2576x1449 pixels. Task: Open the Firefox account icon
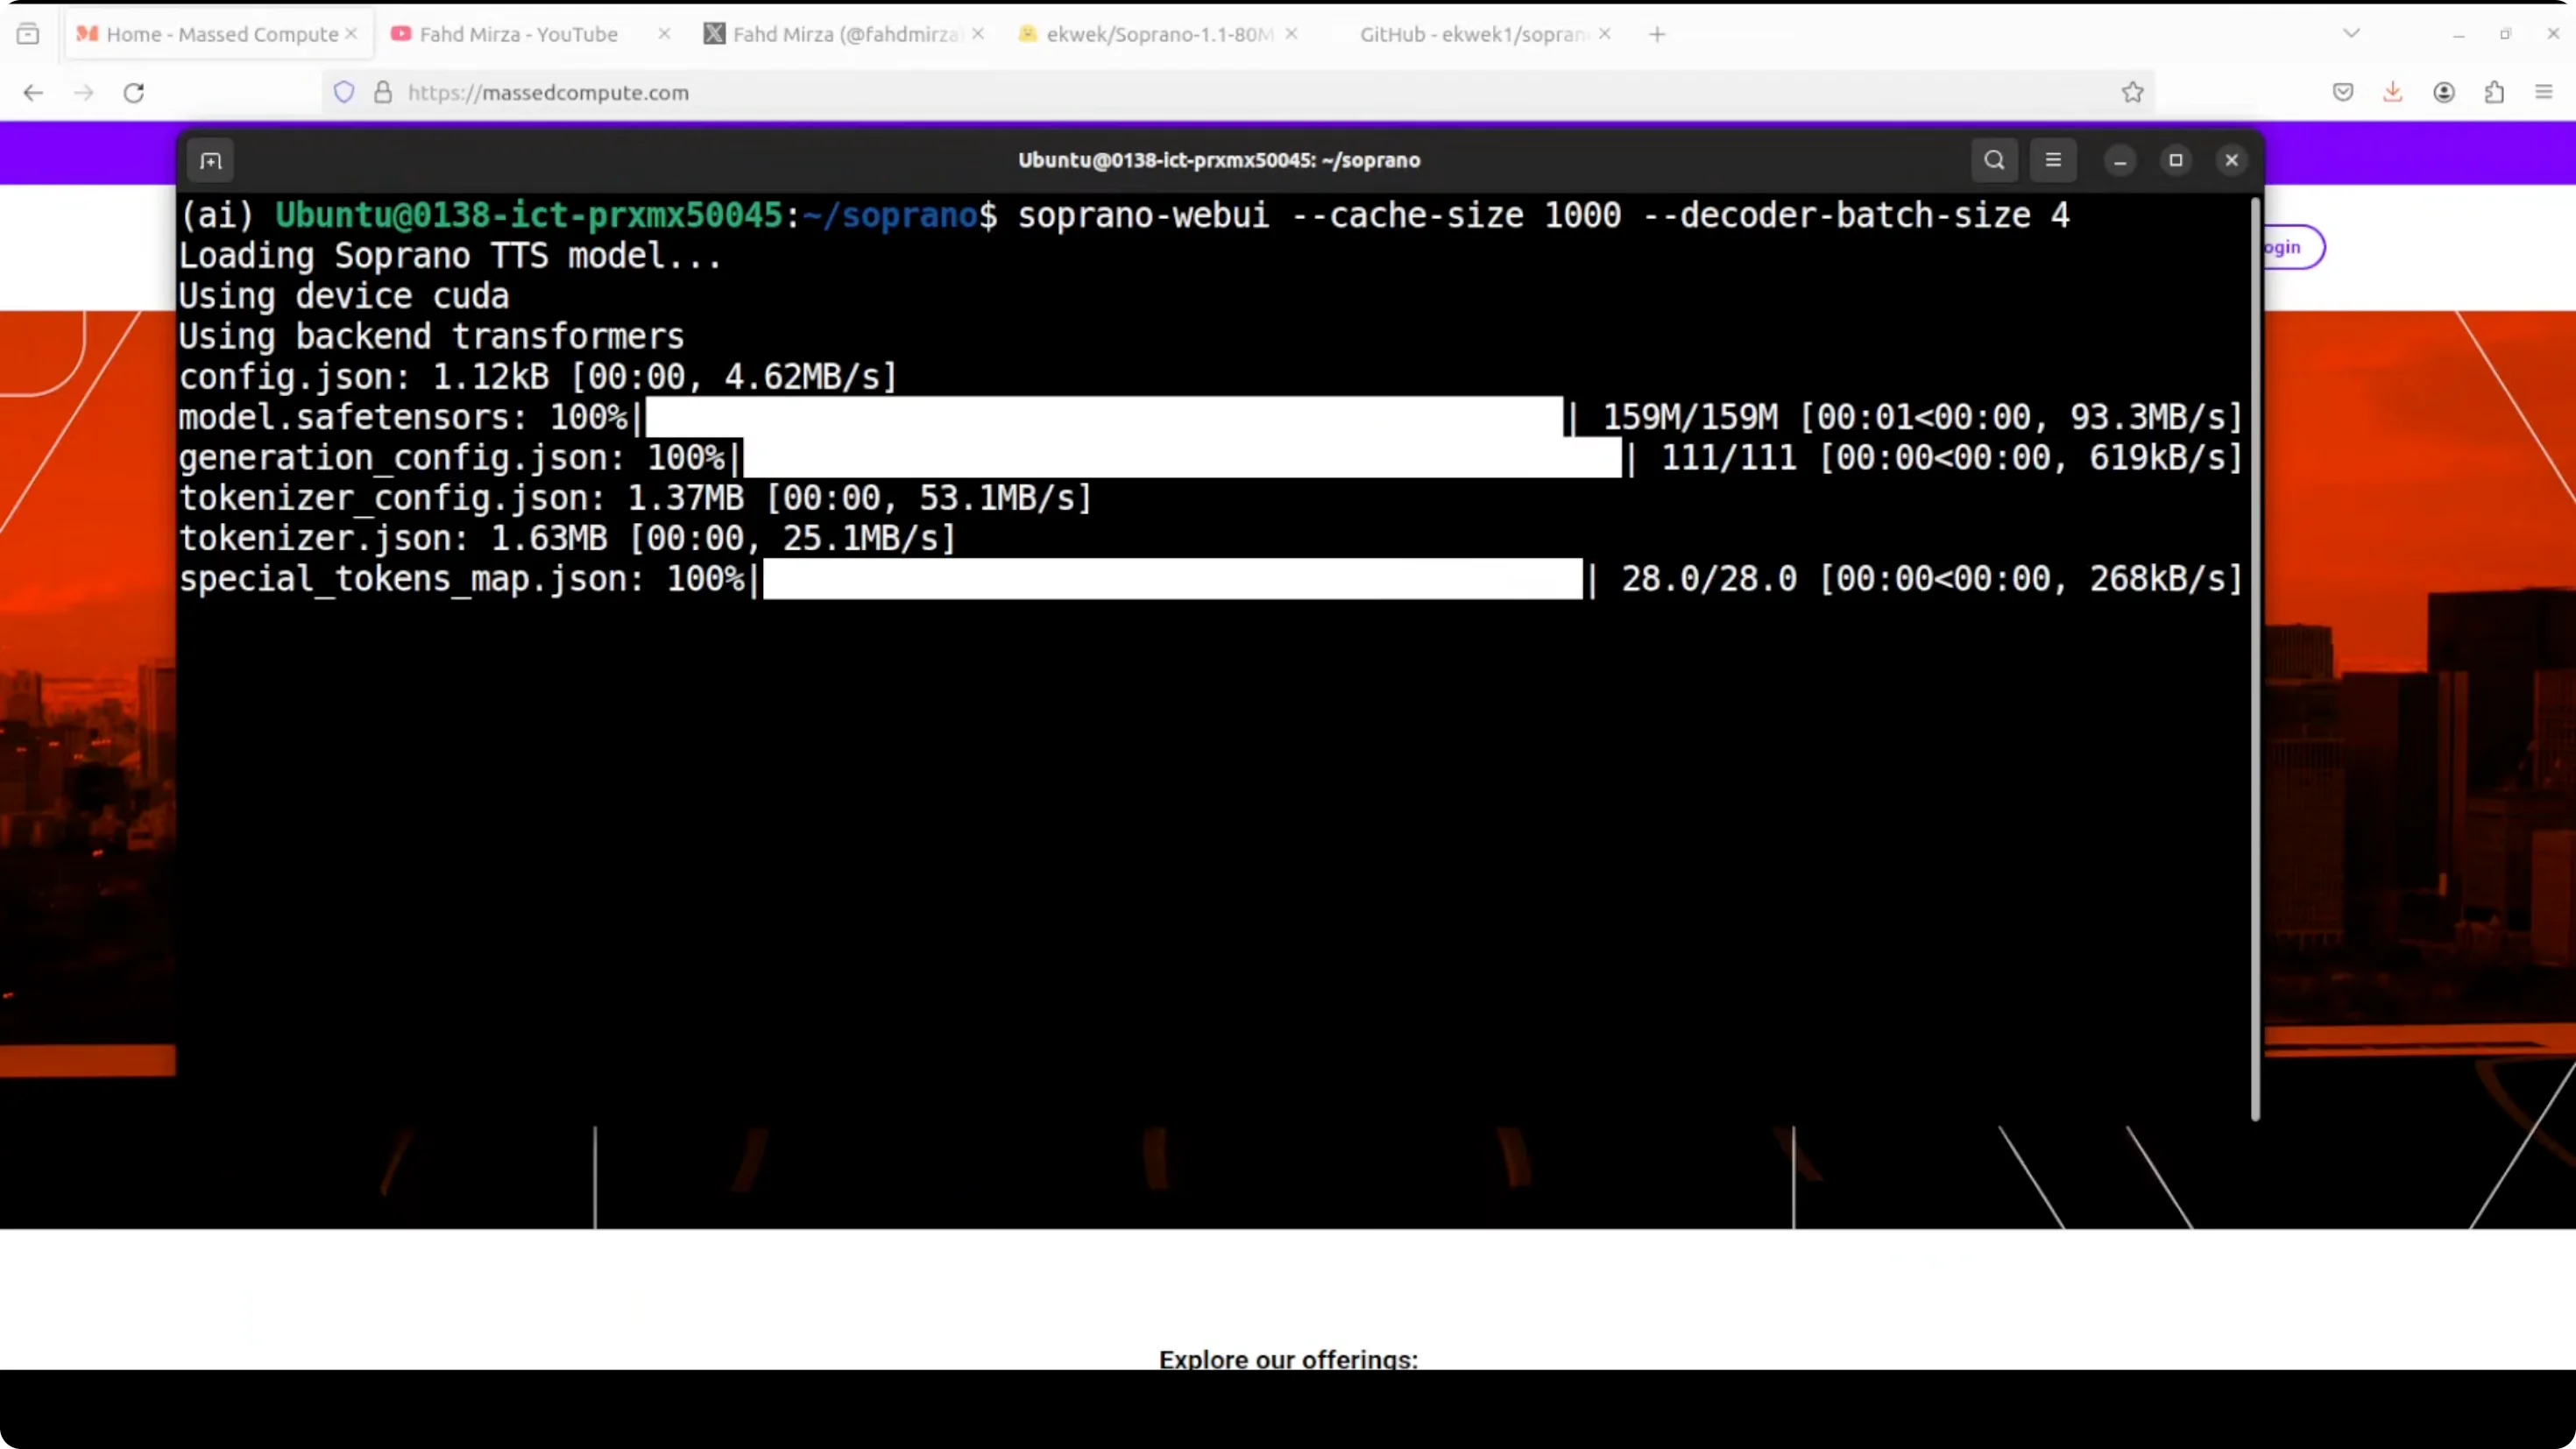click(2444, 93)
